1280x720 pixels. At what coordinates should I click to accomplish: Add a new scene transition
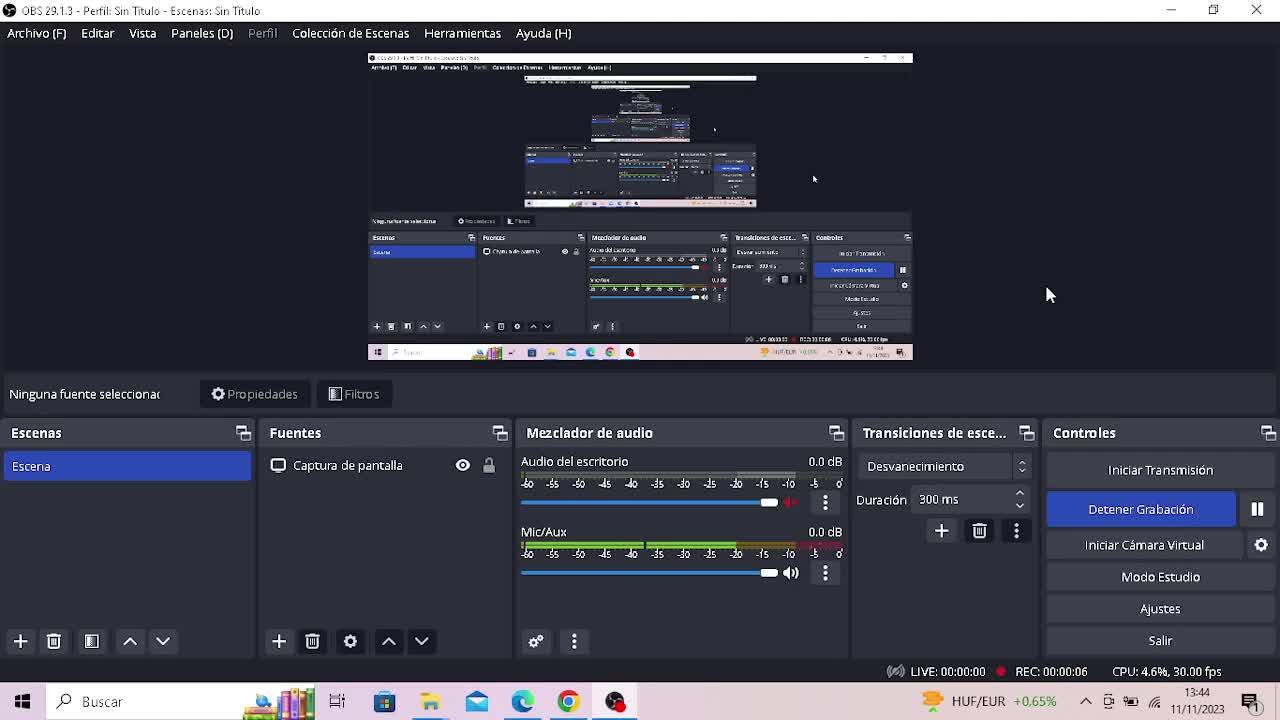point(941,531)
